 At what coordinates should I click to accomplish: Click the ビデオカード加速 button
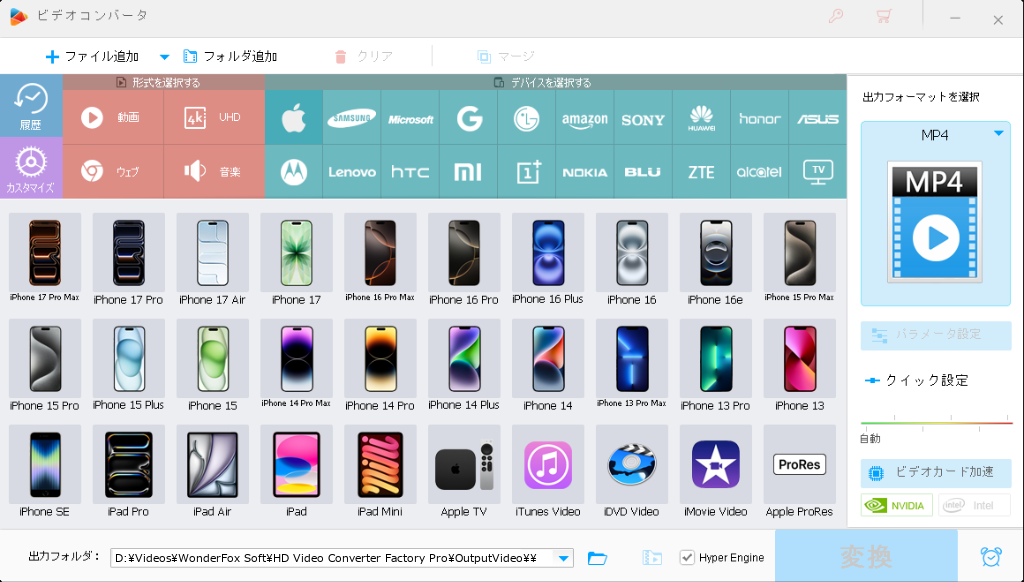click(936, 473)
